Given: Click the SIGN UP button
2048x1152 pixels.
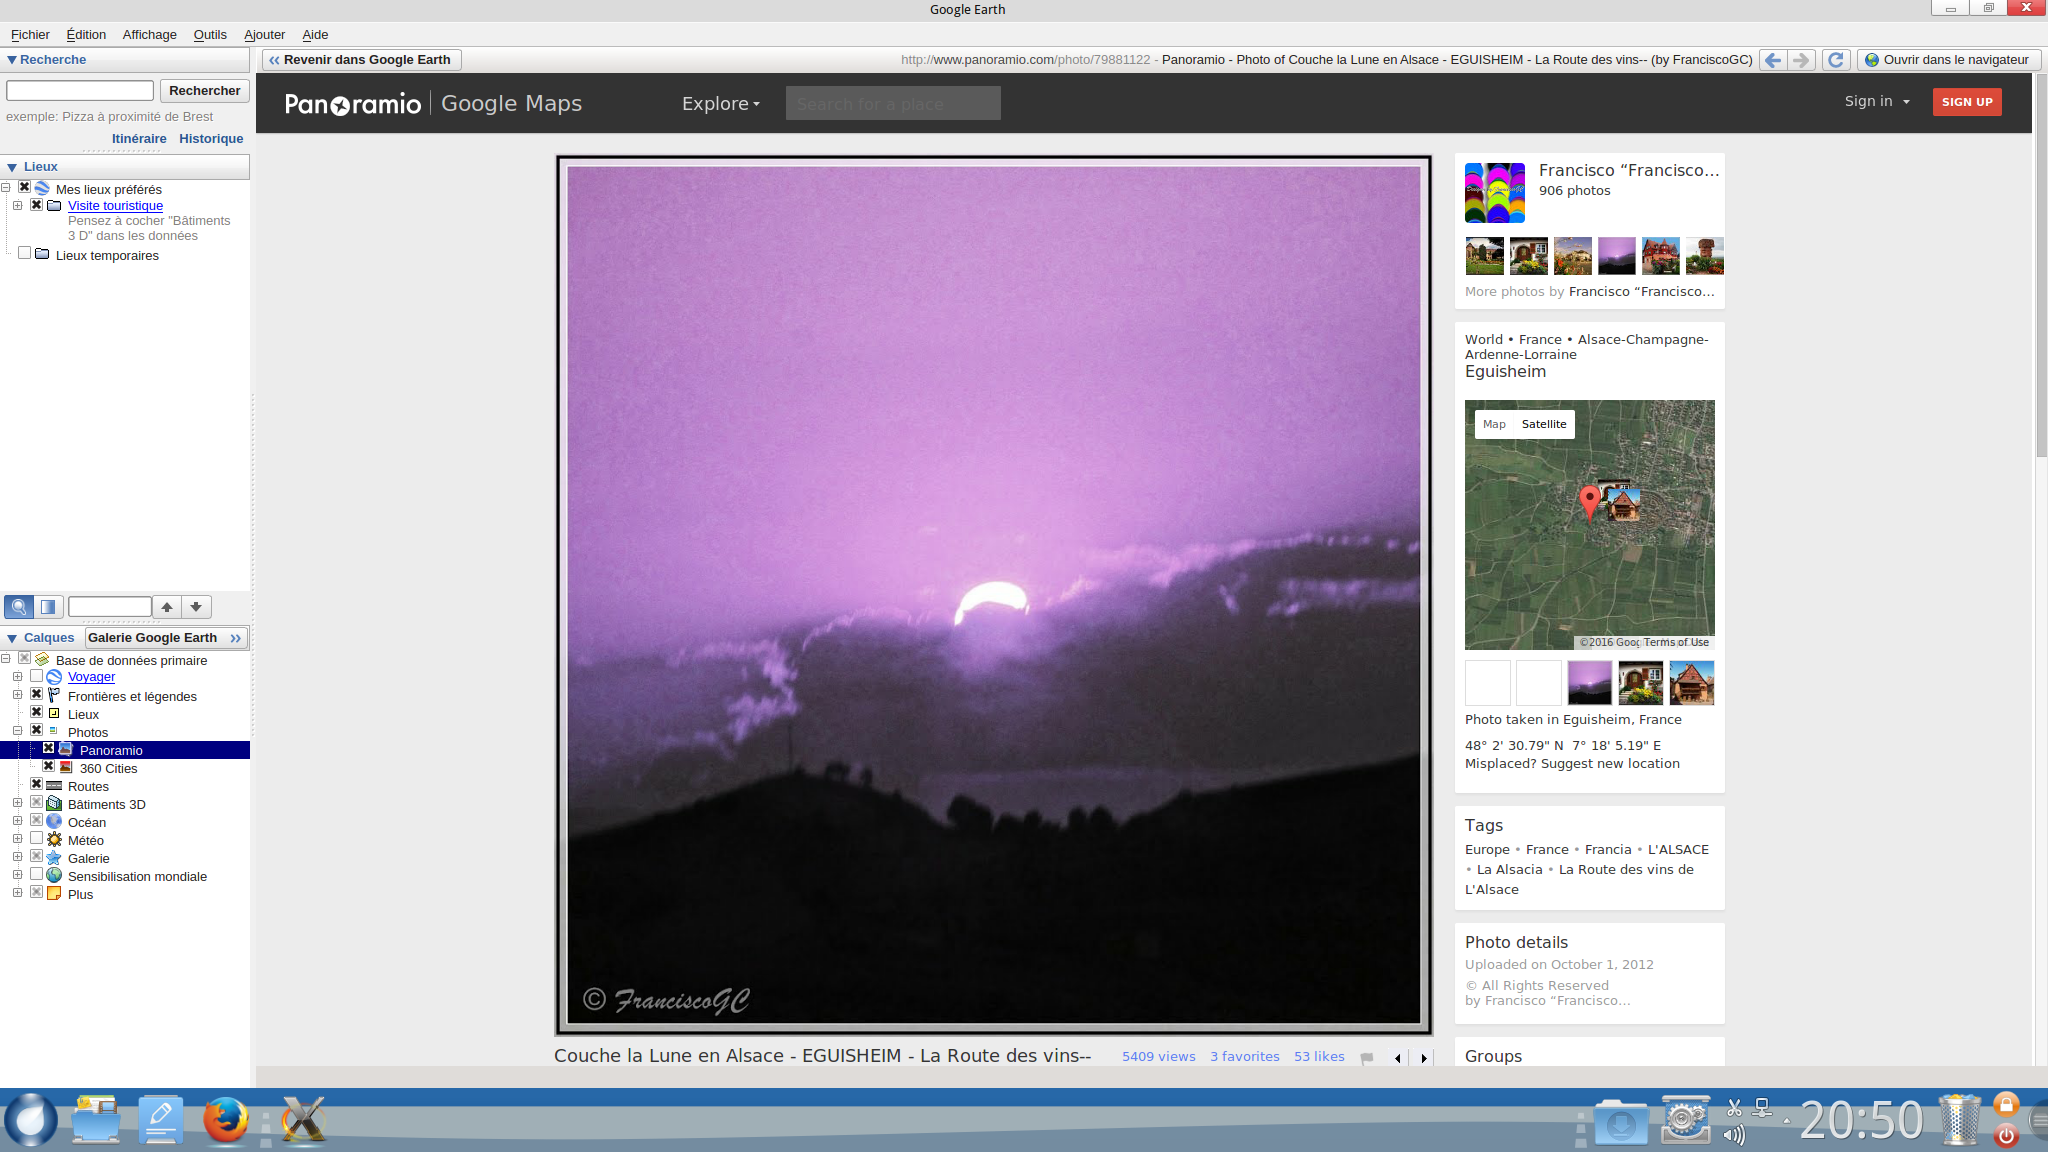Looking at the screenshot, I should tap(1966, 102).
